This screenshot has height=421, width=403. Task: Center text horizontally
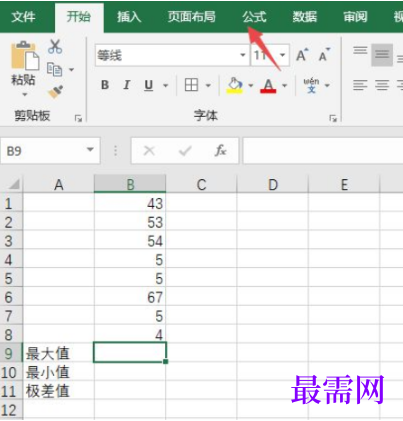tap(382, 85)
